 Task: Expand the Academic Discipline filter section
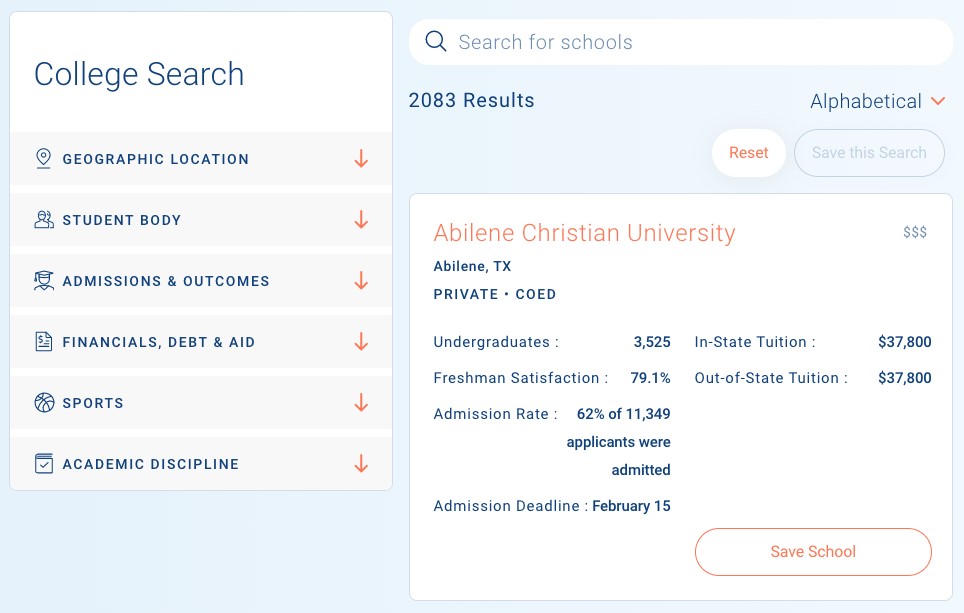361,464
